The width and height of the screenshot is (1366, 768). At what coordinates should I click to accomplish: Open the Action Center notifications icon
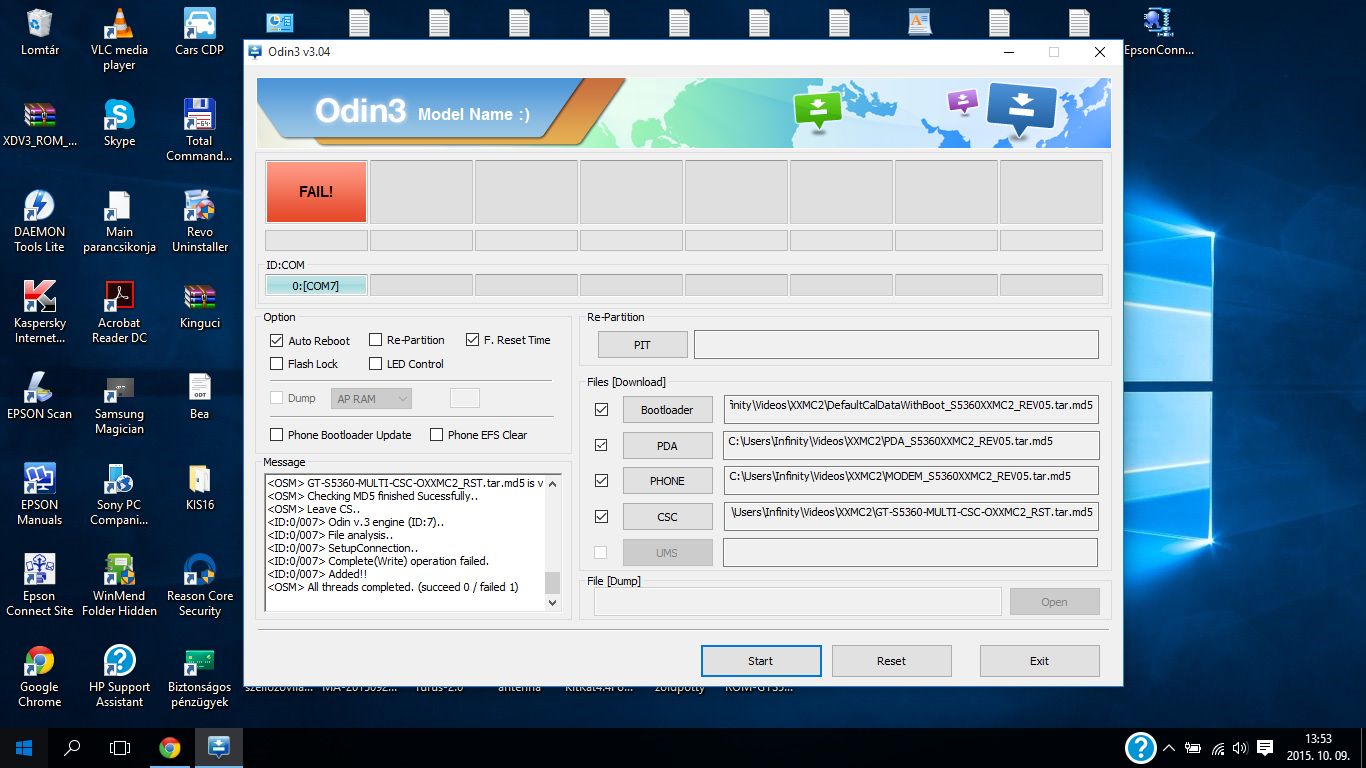(1265, 747)
